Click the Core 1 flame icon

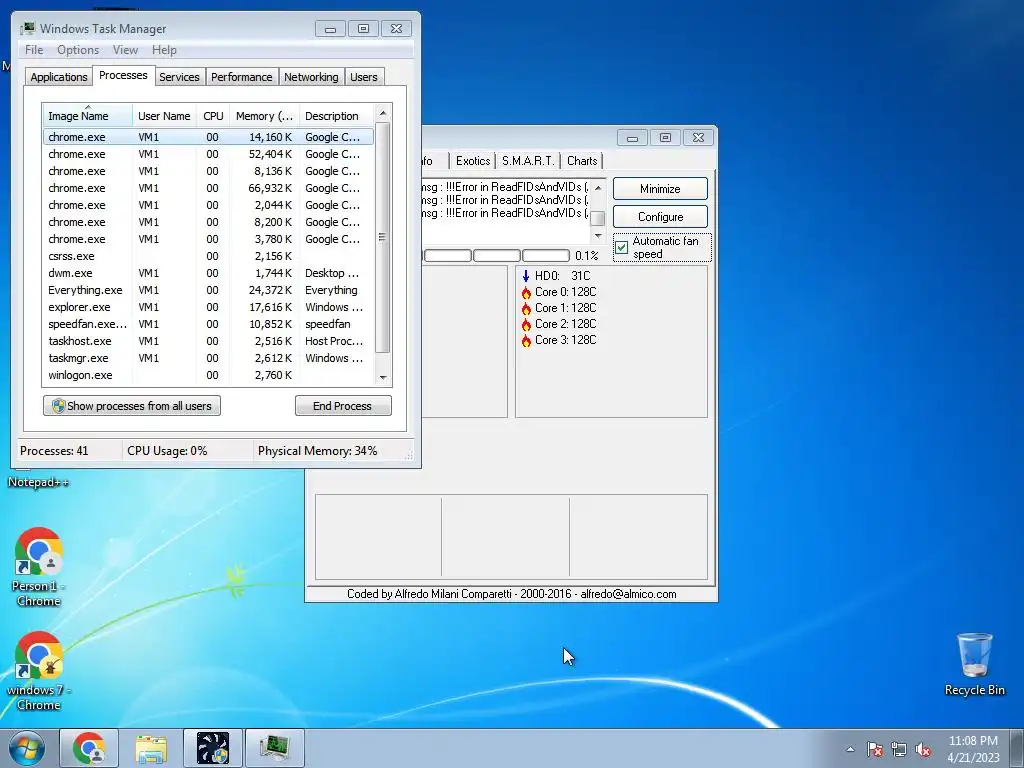[x=526, y=308]
